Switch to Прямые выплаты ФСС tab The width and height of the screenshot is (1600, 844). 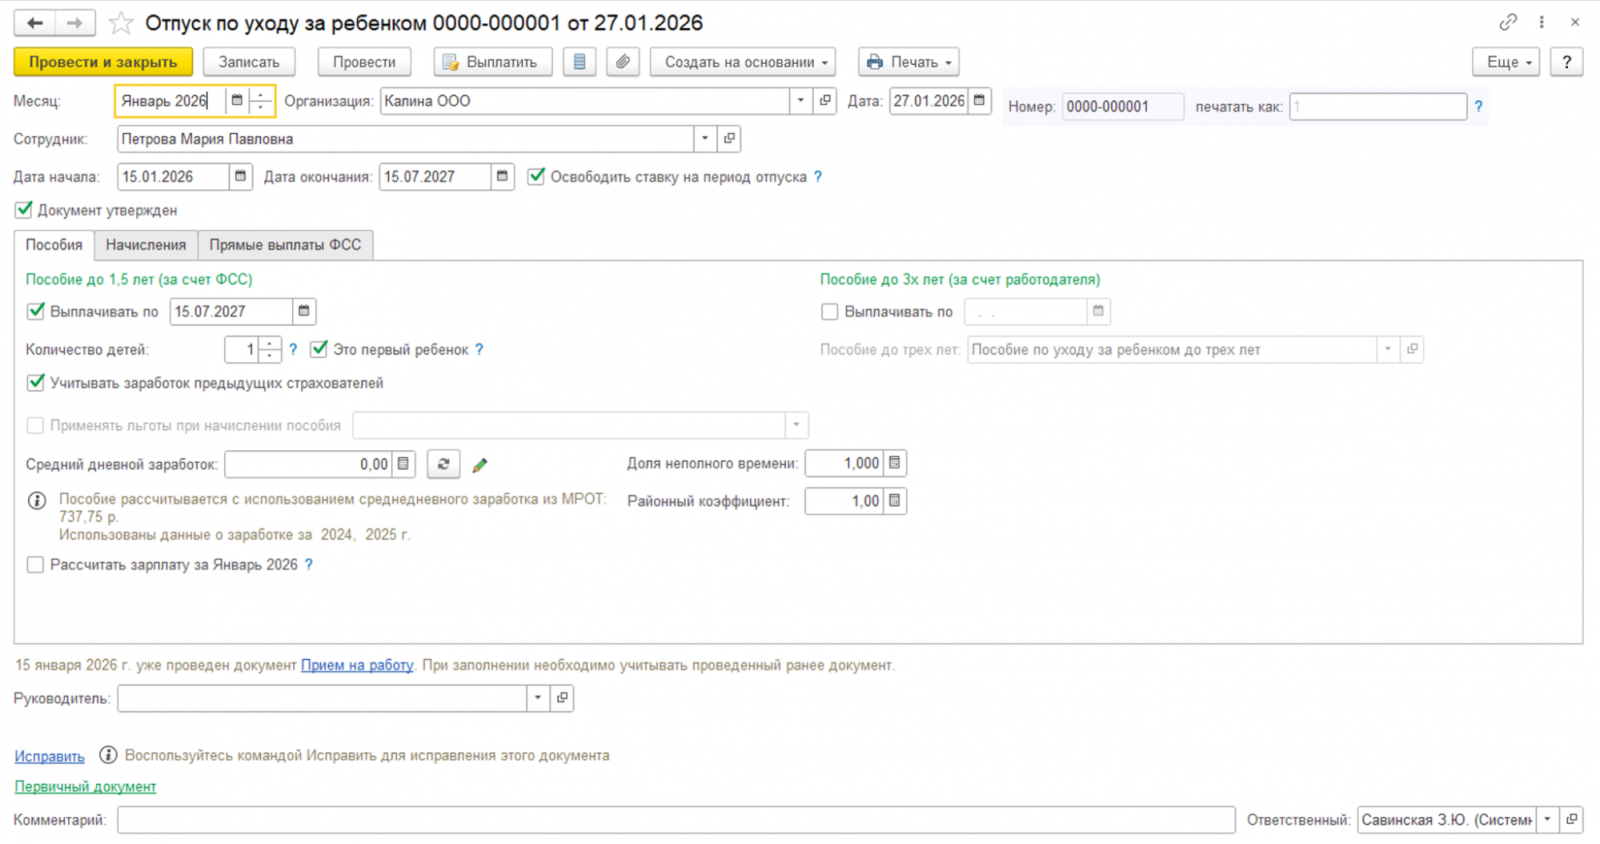coord(285,245)
